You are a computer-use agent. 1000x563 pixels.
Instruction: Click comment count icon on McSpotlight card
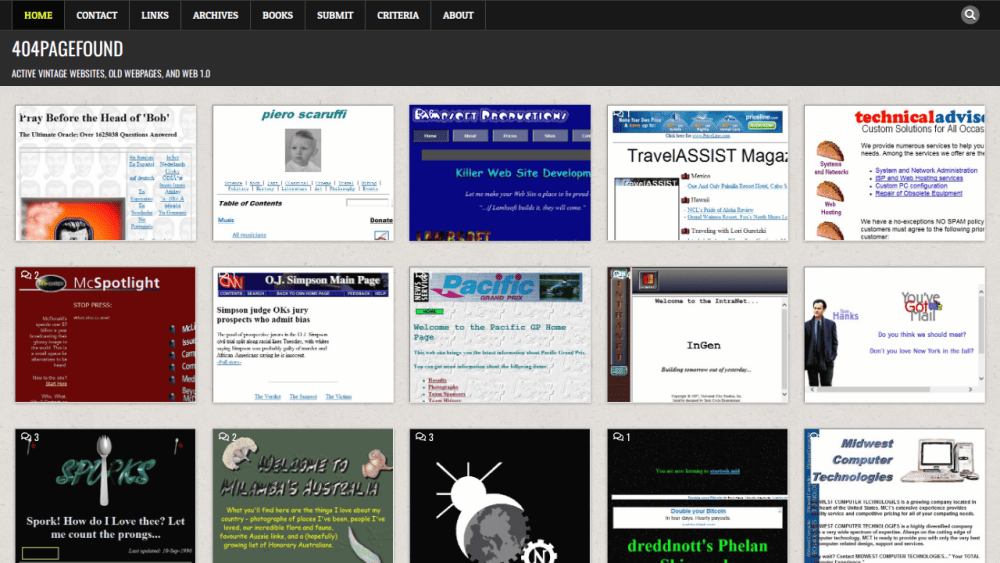pos(29,275)
